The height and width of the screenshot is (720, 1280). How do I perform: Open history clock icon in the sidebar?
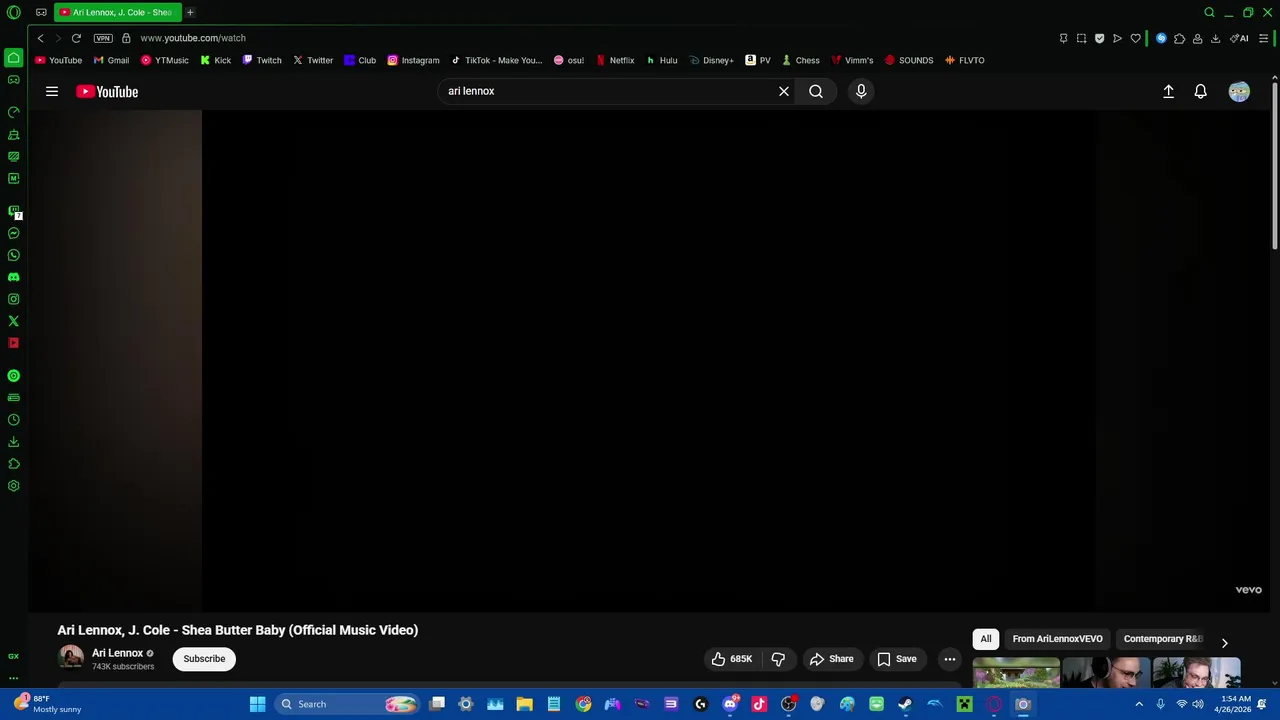tap(14, 420)
